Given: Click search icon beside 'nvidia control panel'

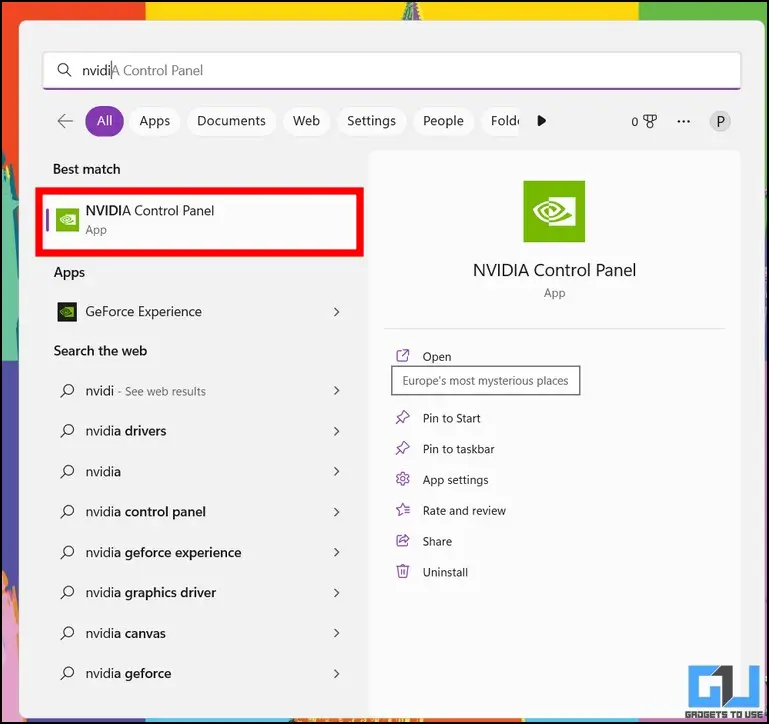Looking at the screenshot, I should pos(67,512).
